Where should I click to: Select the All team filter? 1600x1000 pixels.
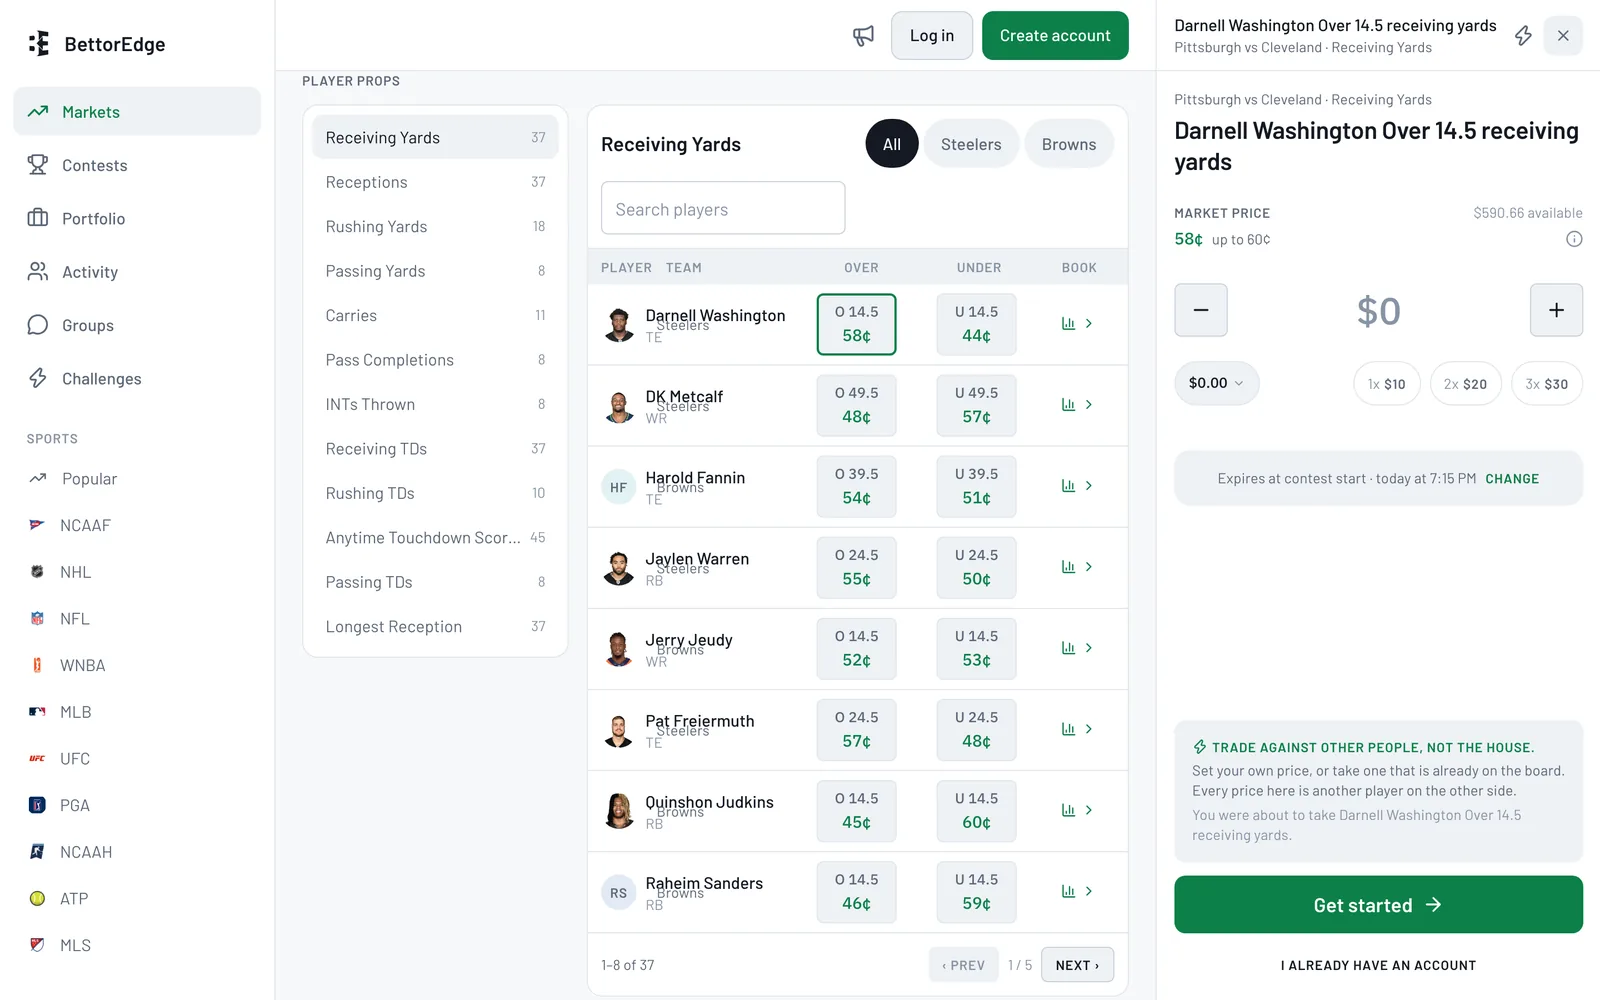(892, 144)
